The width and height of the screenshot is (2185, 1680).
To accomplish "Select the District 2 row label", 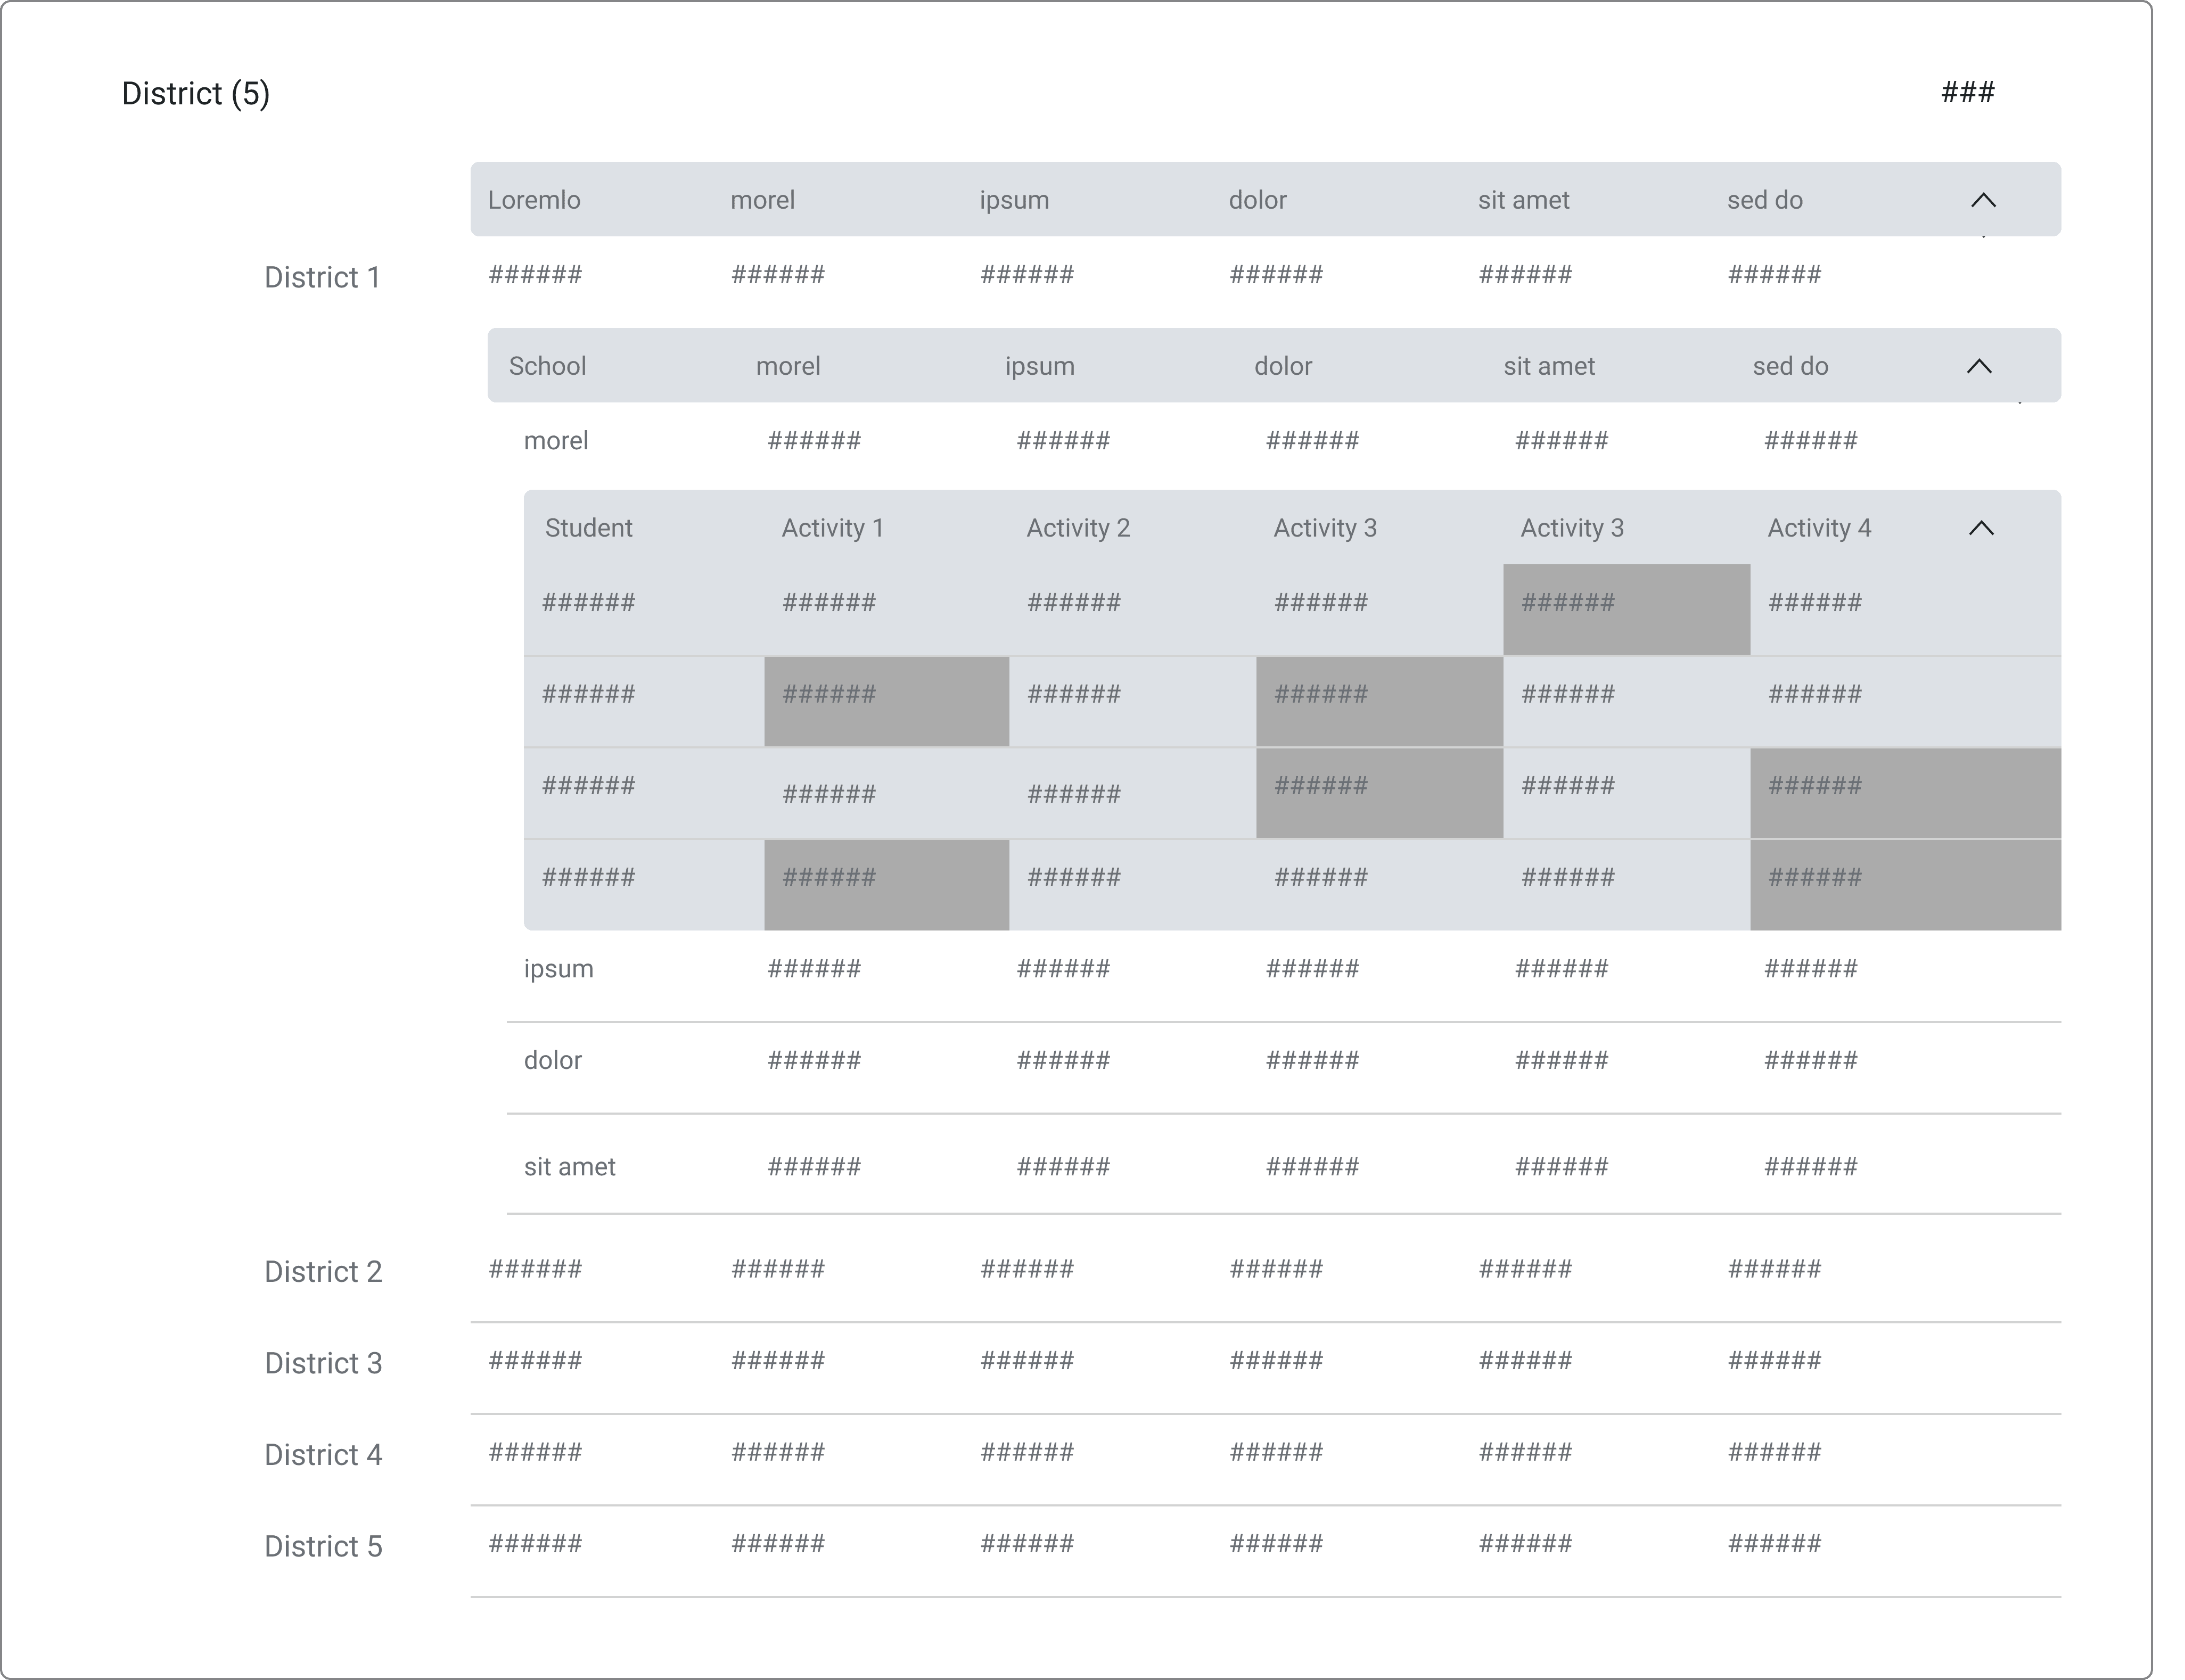I will coord(323,1271).
